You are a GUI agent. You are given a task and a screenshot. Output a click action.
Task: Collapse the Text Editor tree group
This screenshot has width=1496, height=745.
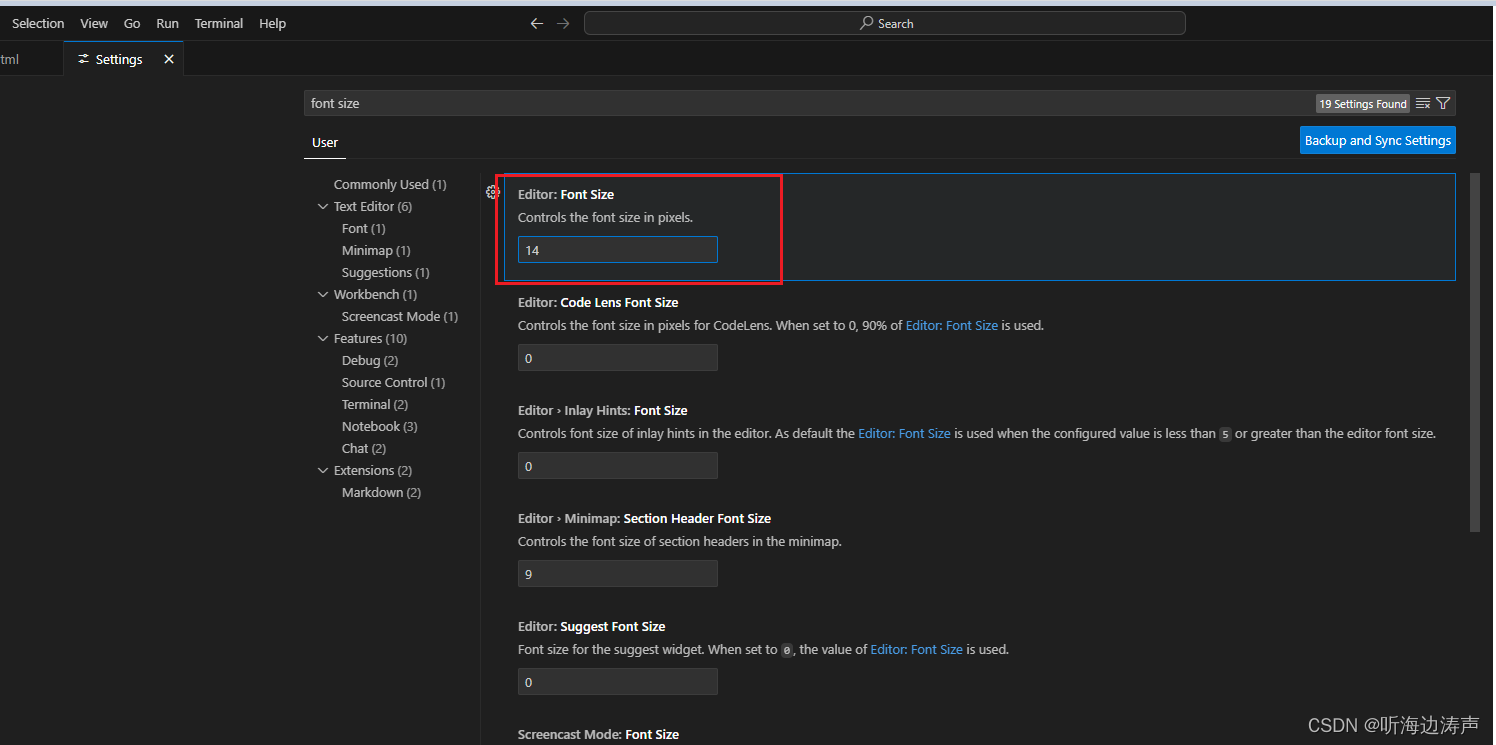[323, 206]
